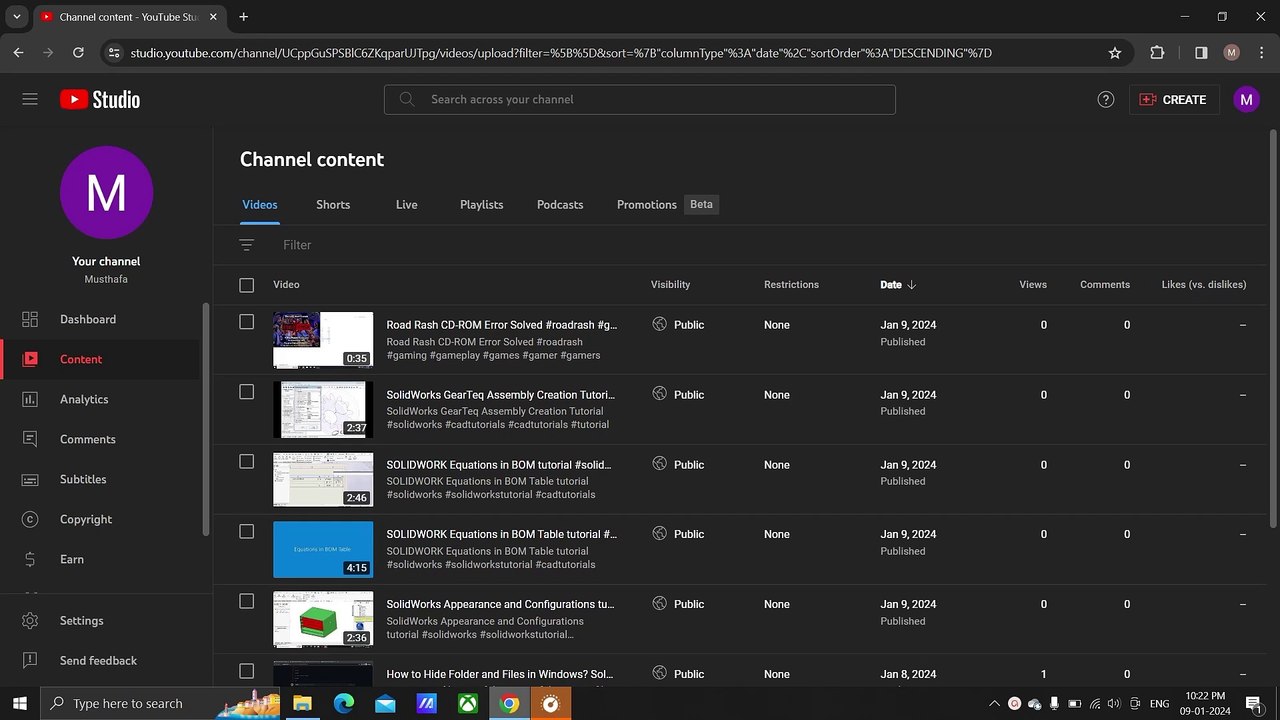Sort by the Date column header
This screenshot has width=1280, height=720.
(x=898, y=285)
